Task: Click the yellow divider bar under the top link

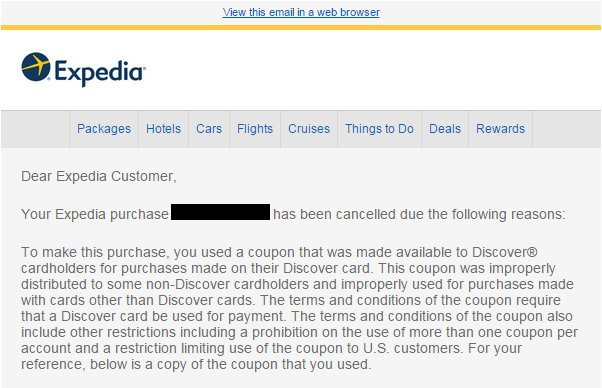Action: [x=301, y=27]
